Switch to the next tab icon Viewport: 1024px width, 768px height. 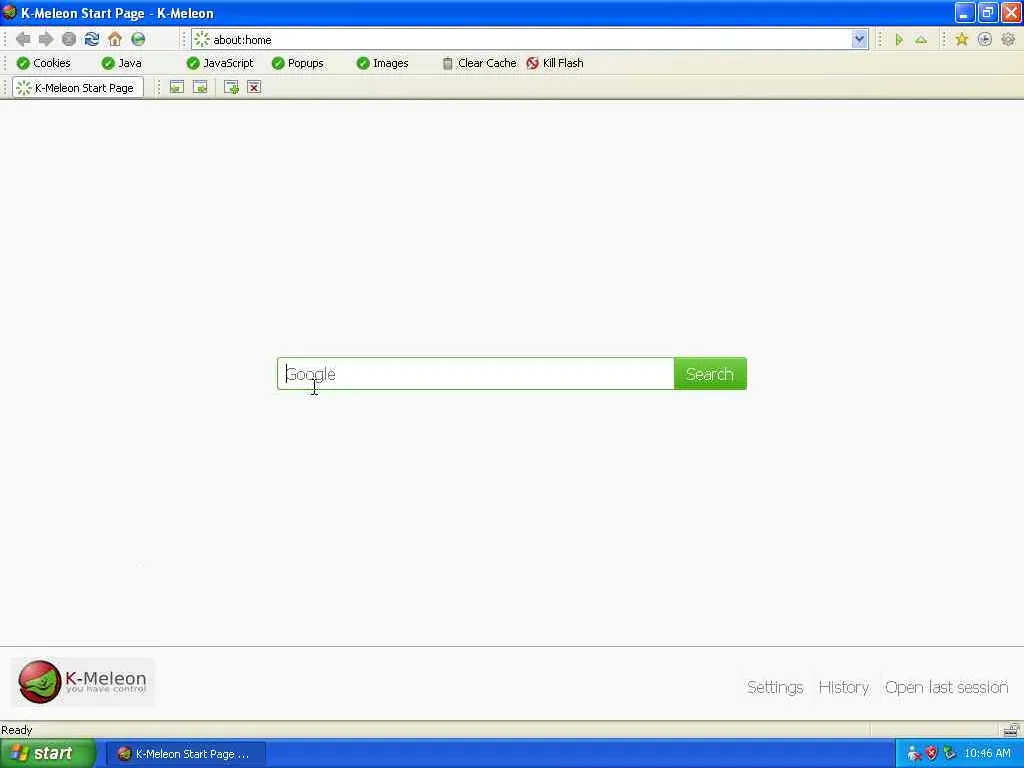coord(200,87)
